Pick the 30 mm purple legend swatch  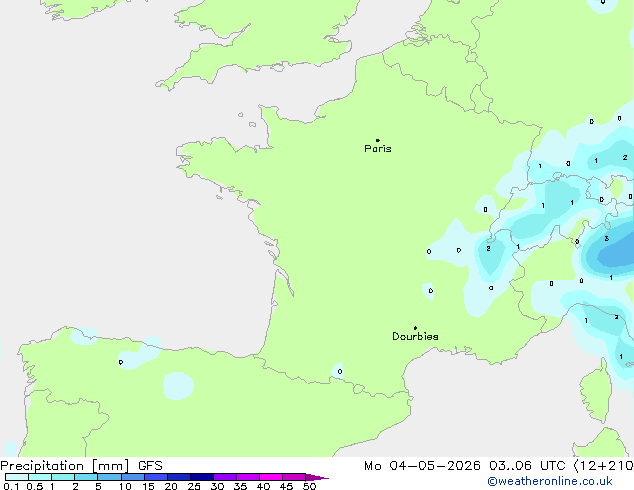pos(224,477)
